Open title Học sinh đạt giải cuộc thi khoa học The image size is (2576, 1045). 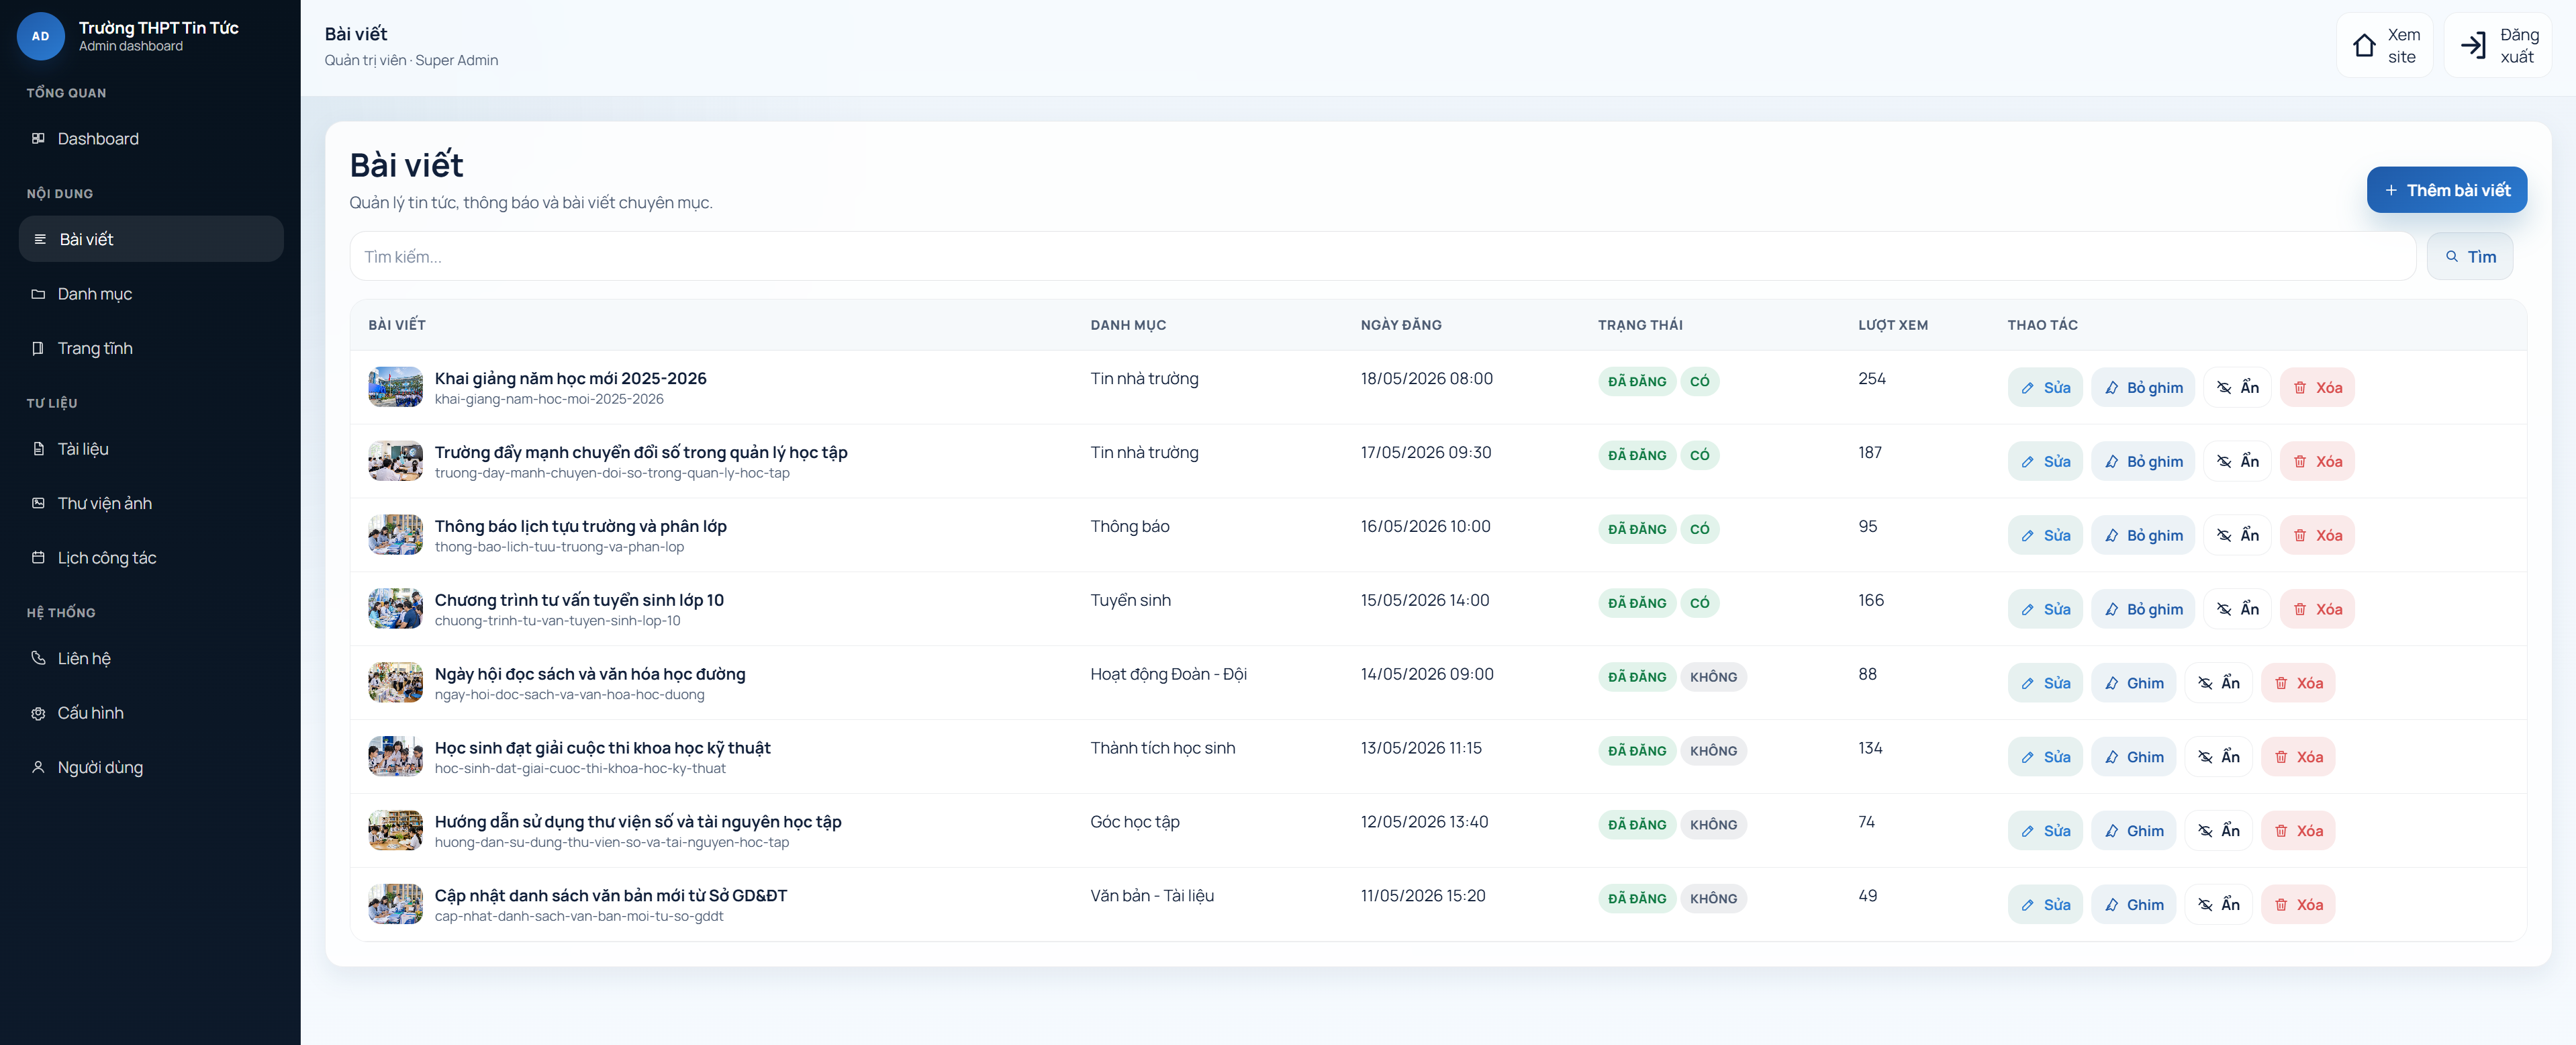click(x=603, y=748)
